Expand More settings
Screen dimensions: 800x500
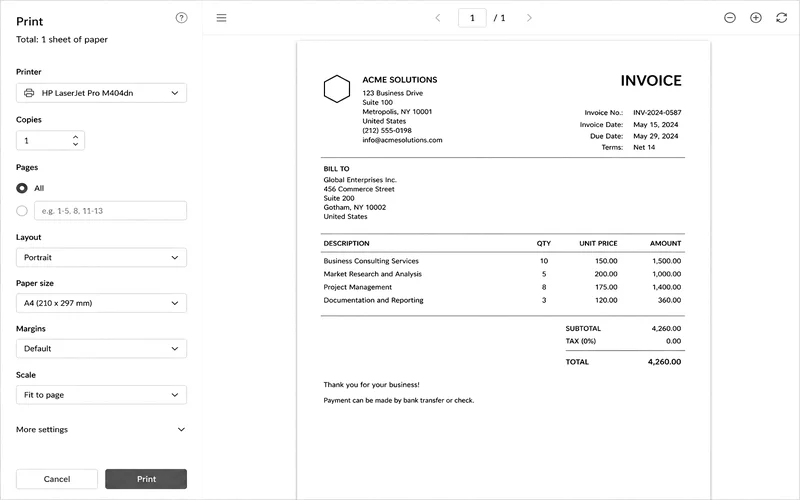click(x=101, y=430)
